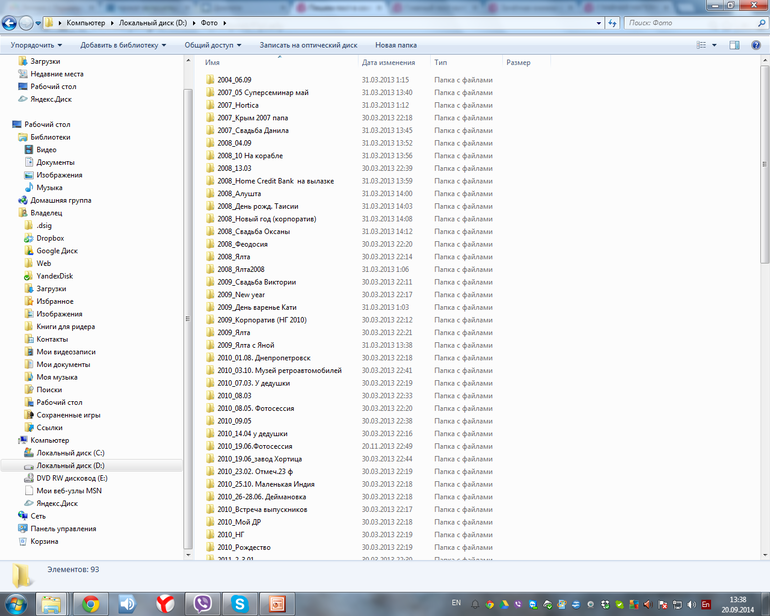
Task: Open Yandex browser from the taskbar
Action: tap(166, 603)
